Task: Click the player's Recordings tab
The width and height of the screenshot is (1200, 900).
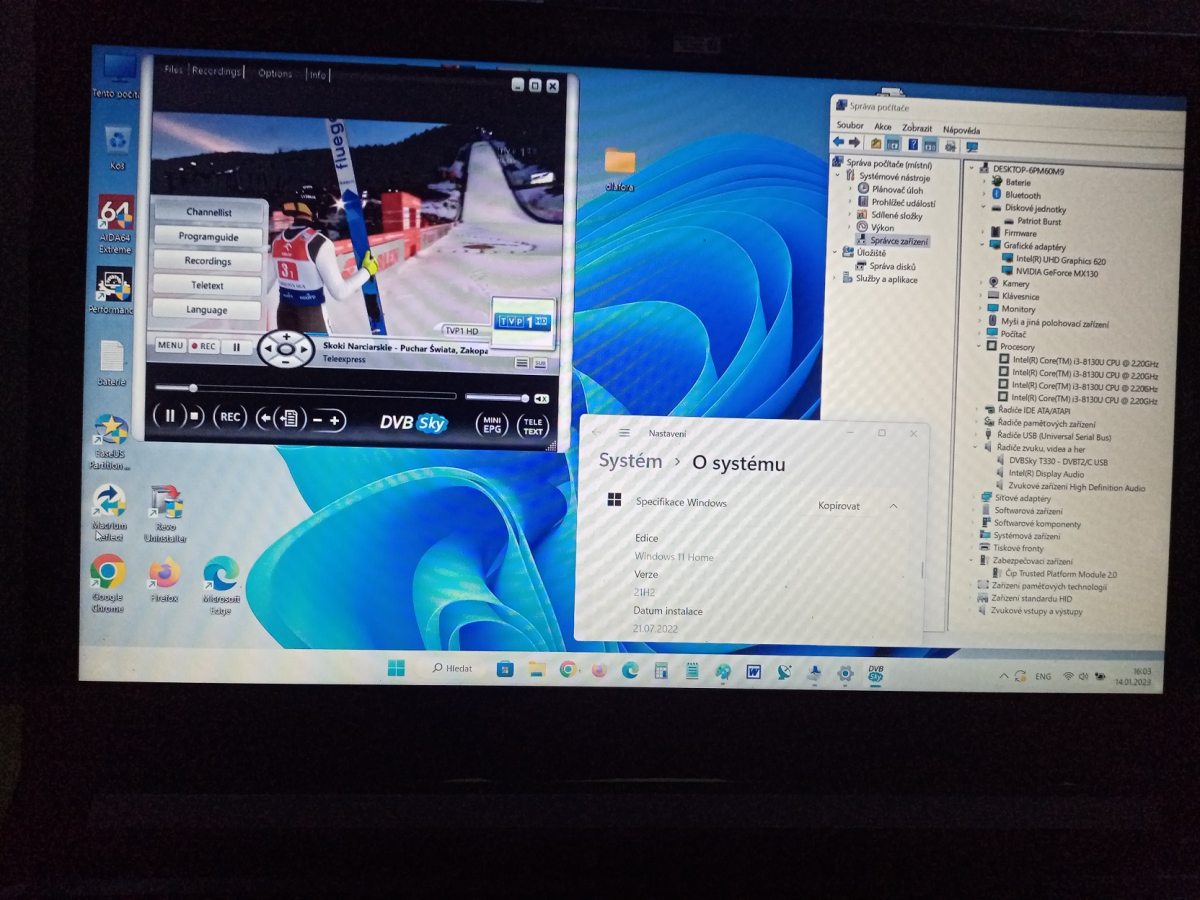Action: tap(217, 72)
